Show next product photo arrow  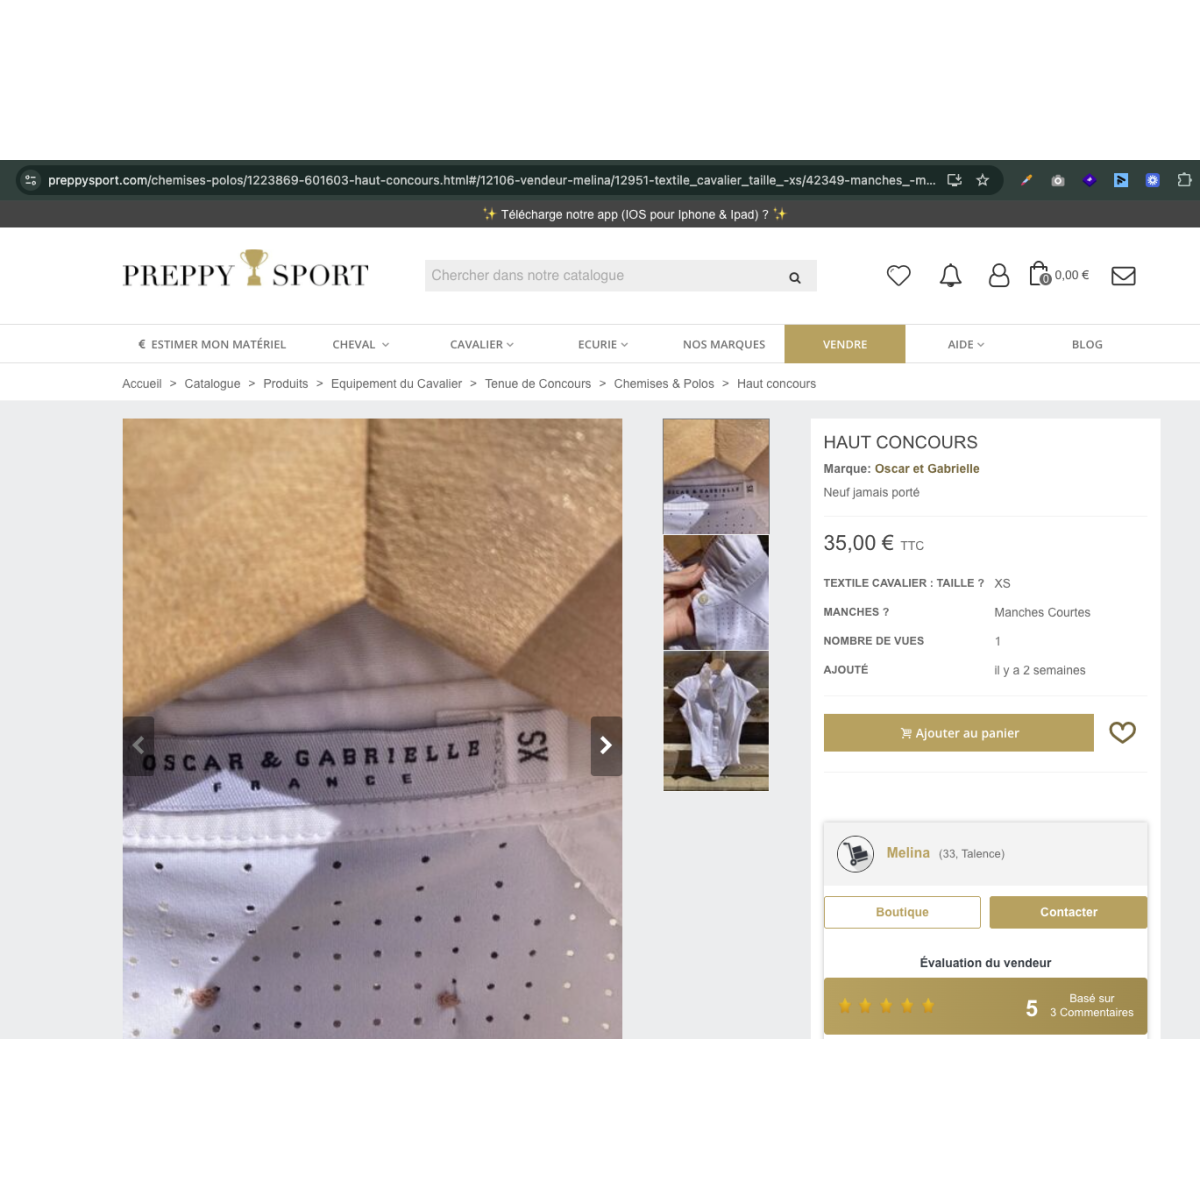click(606, 746)
